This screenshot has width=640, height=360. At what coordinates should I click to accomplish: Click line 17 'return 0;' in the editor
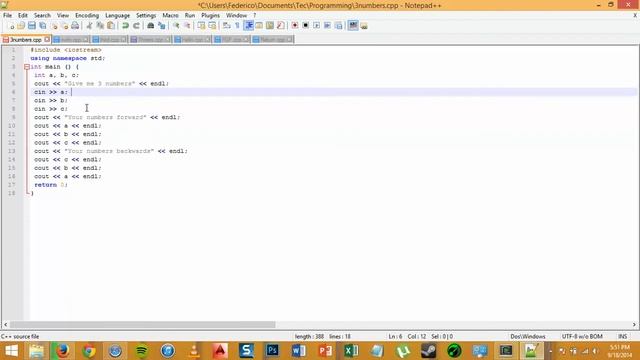coord(51,185)
